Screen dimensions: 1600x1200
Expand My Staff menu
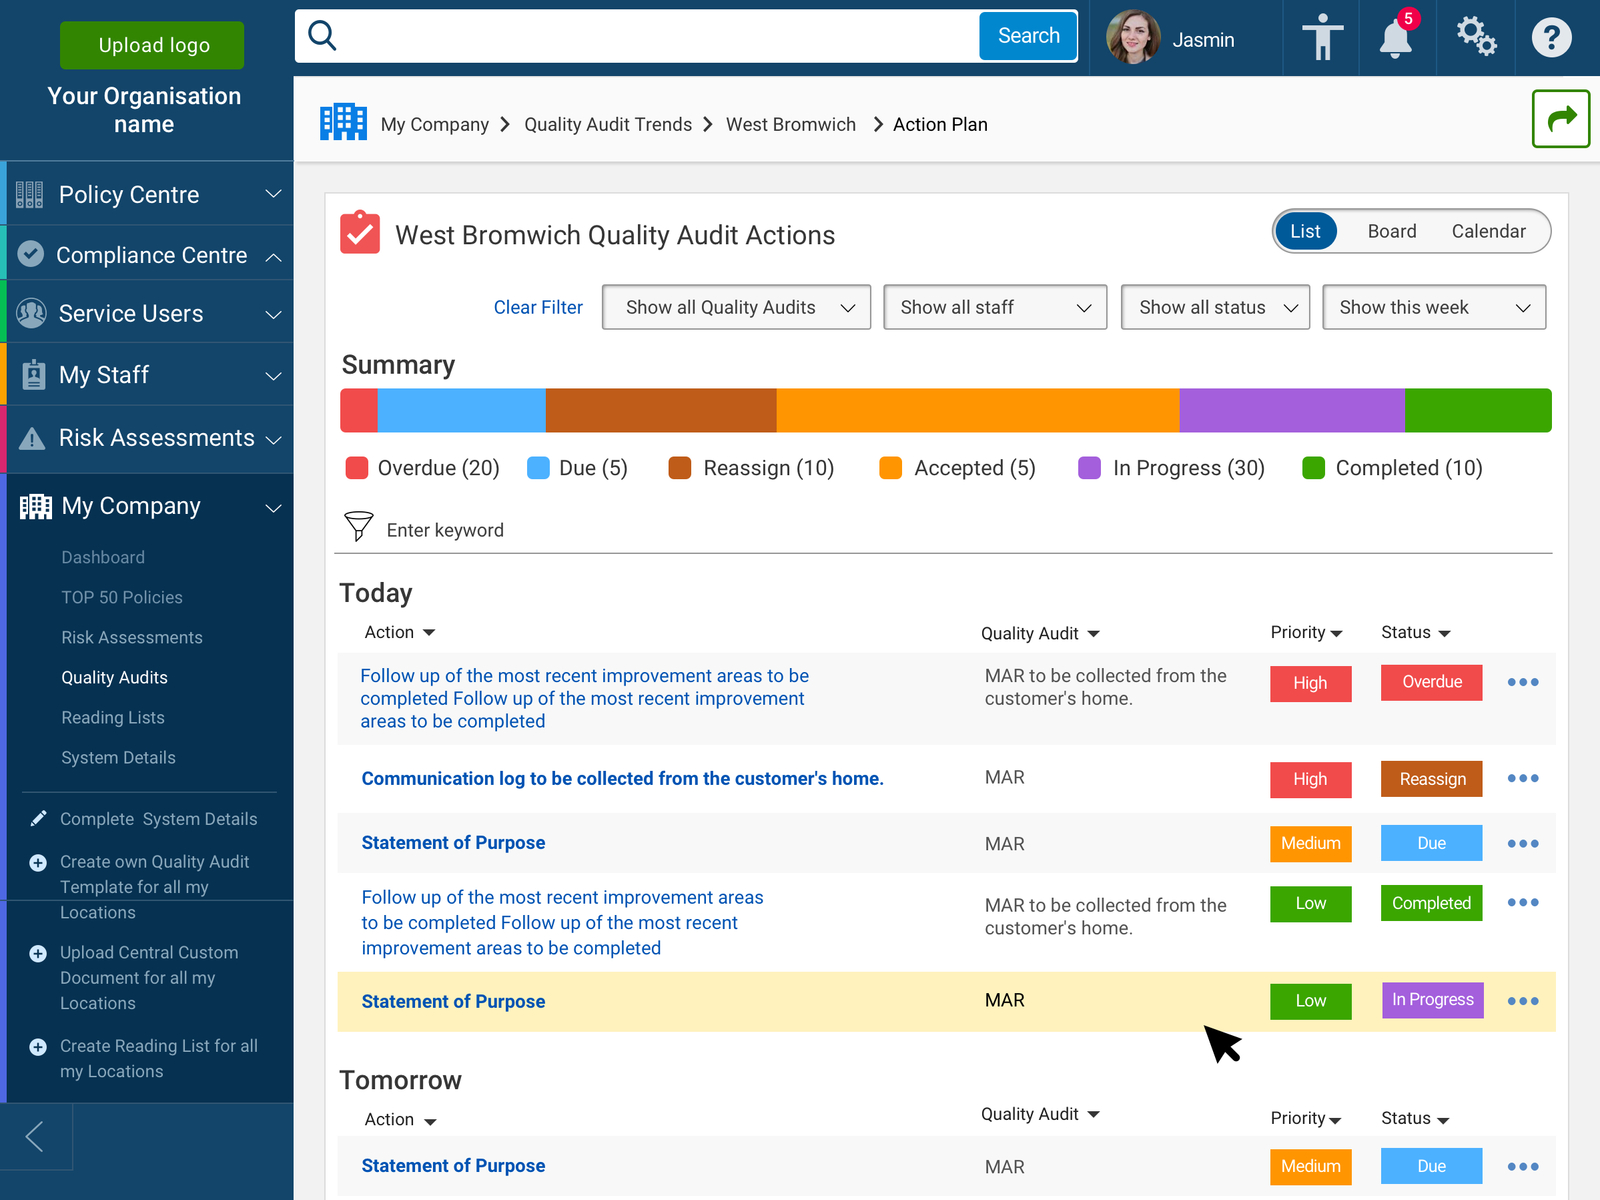point(273,376)
